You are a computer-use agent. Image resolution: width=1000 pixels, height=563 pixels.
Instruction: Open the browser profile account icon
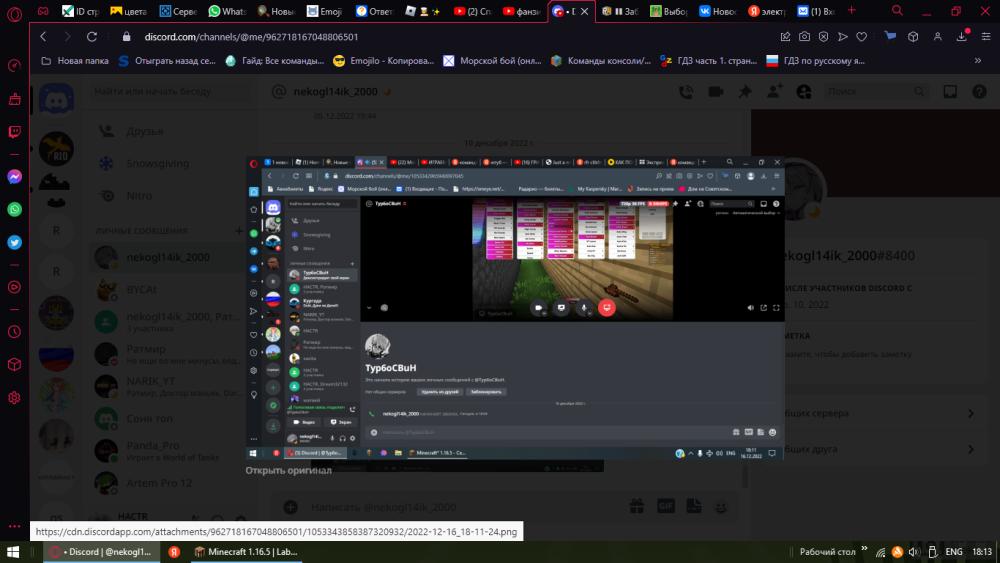pyautogui.click(x=938, y=37)
